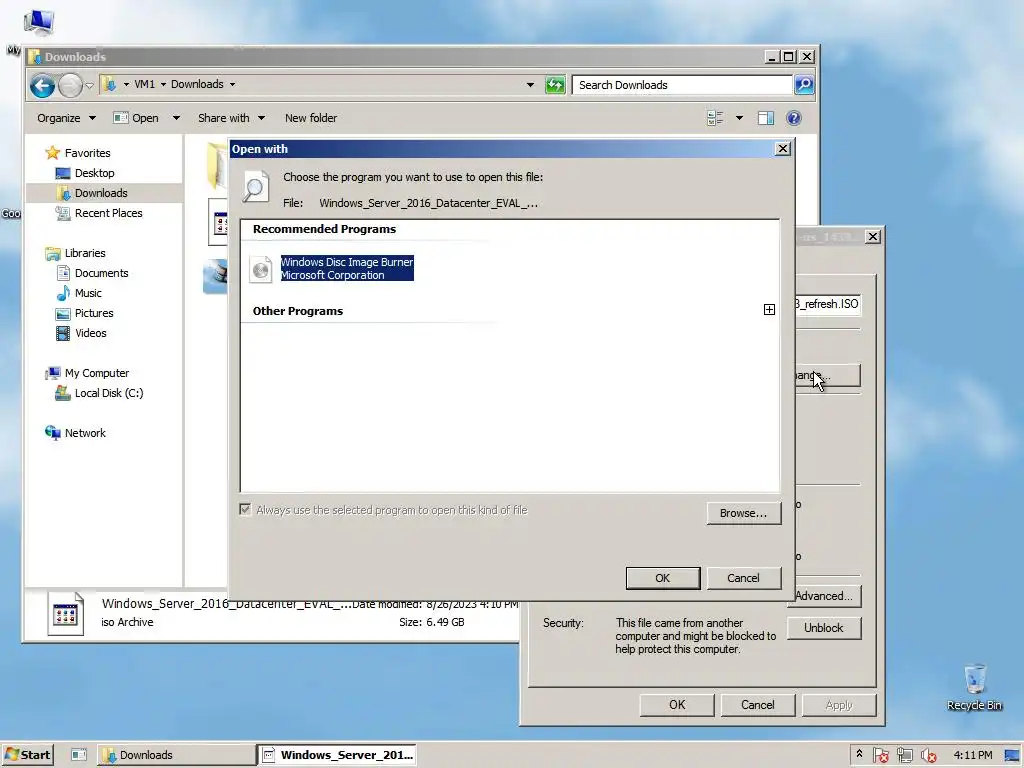Click the 4:11 PM clock
This screenshot has width=1024, height=768.
tap(972, 755)
